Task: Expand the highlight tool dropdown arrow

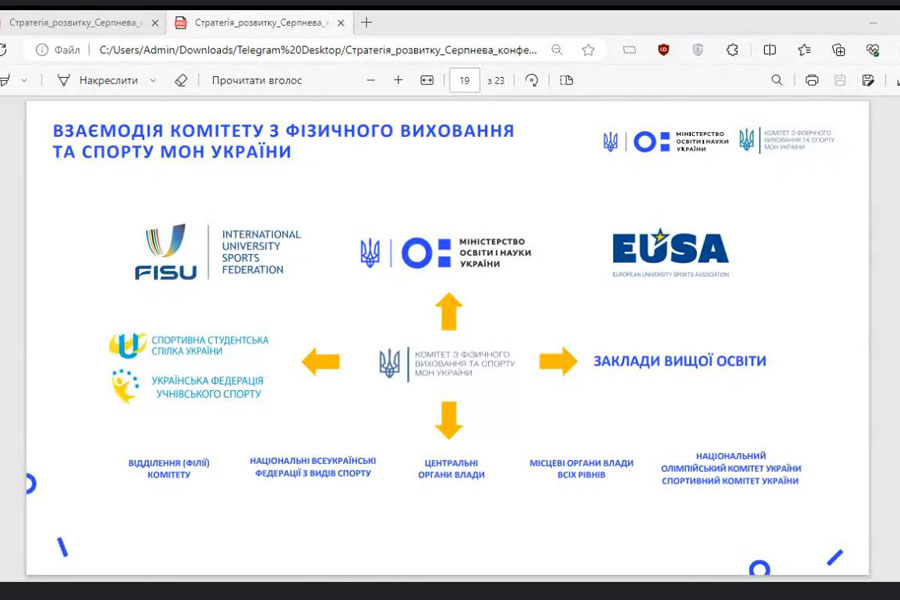Action: (x=24, y=80)
